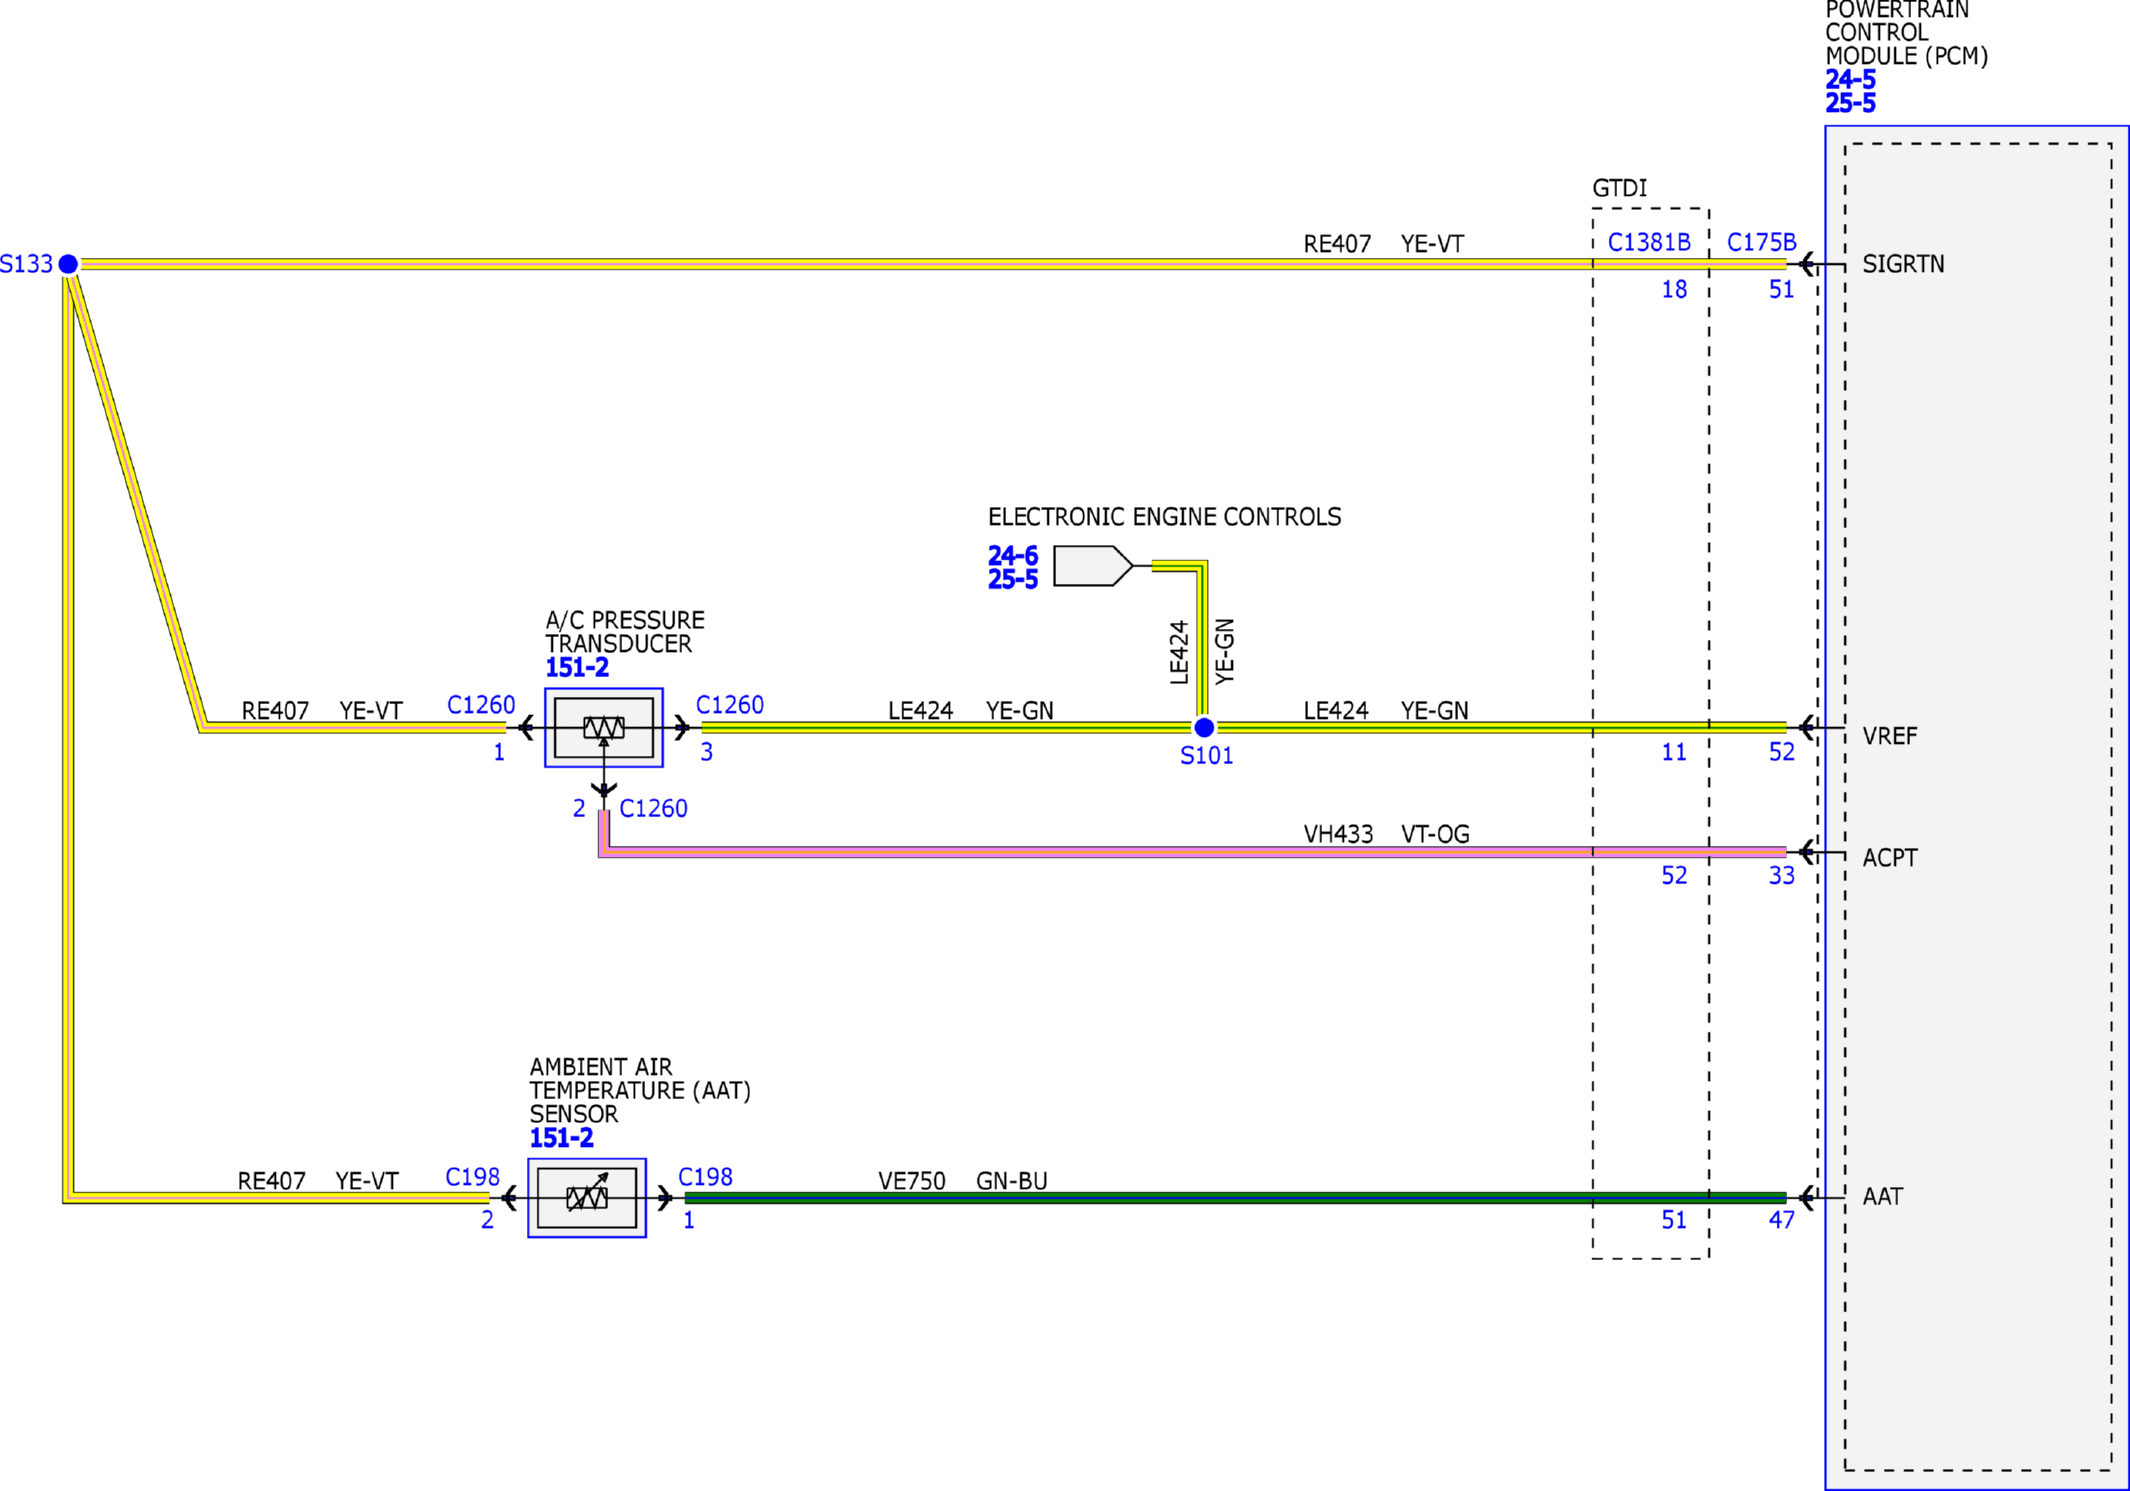Click C1260 label at transducer pin 2
2130x1491 pixels.
pyautogui.click(x=653, y=808)
